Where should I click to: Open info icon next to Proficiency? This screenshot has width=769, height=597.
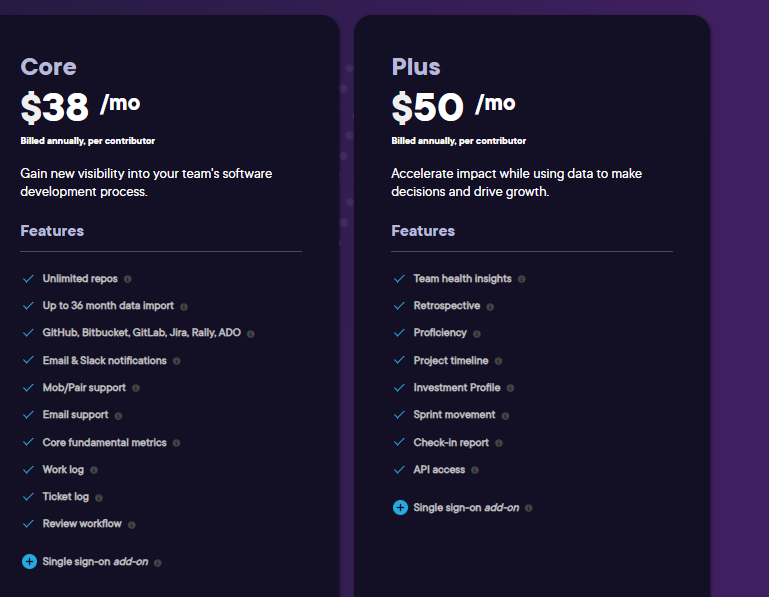(x=477, y=334)
